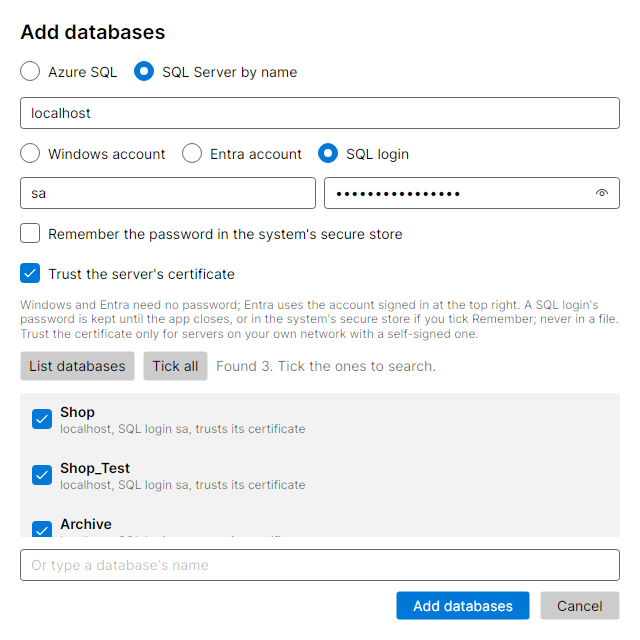The image size is (640, 640).
Task: Untick Trust the server's certificate
Action: point(30,273)
